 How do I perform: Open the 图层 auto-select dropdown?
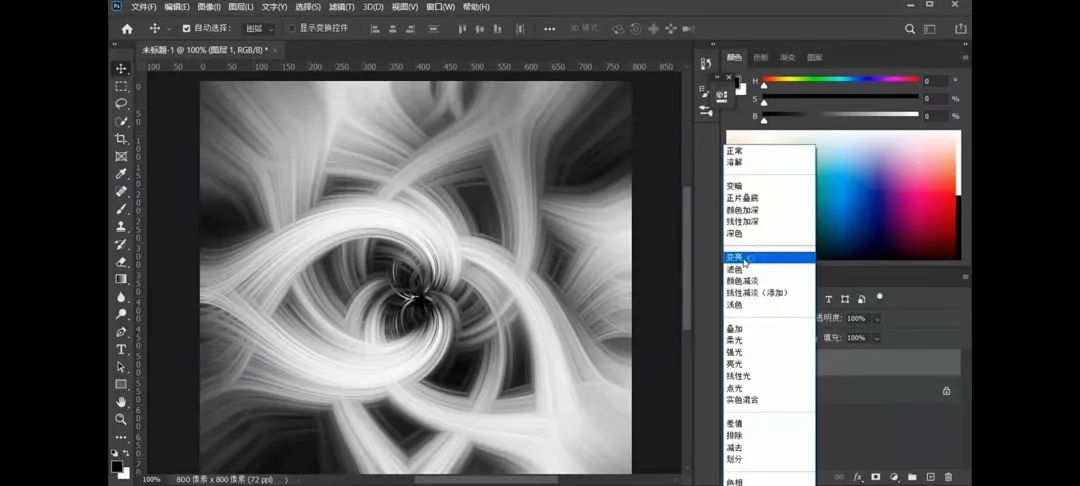[260, 29]
